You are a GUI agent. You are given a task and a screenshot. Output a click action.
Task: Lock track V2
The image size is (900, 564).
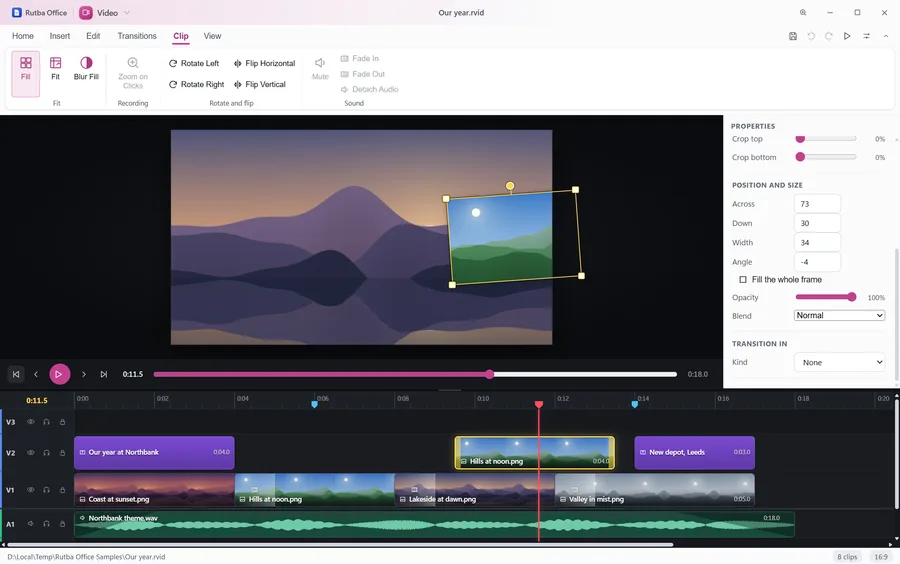click(63, 453)
